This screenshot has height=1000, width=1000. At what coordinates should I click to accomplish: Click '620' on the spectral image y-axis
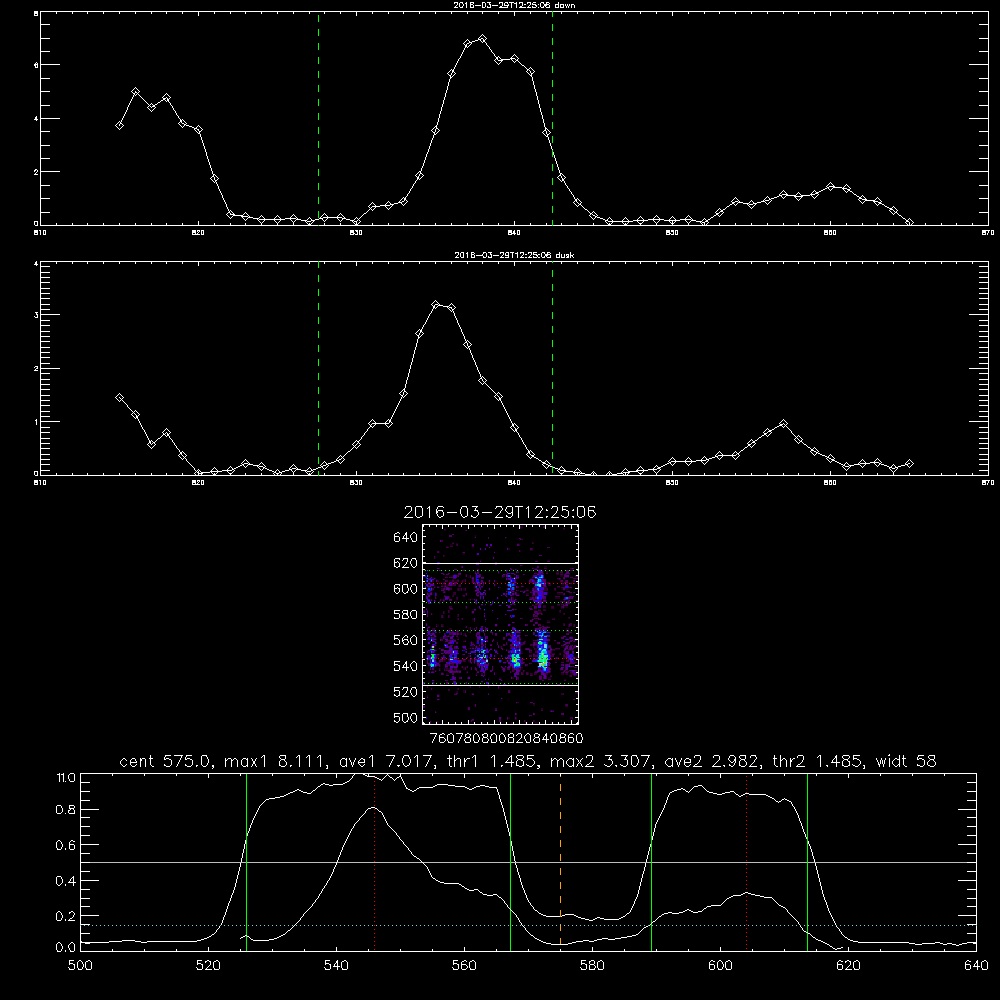coord(405,563)
